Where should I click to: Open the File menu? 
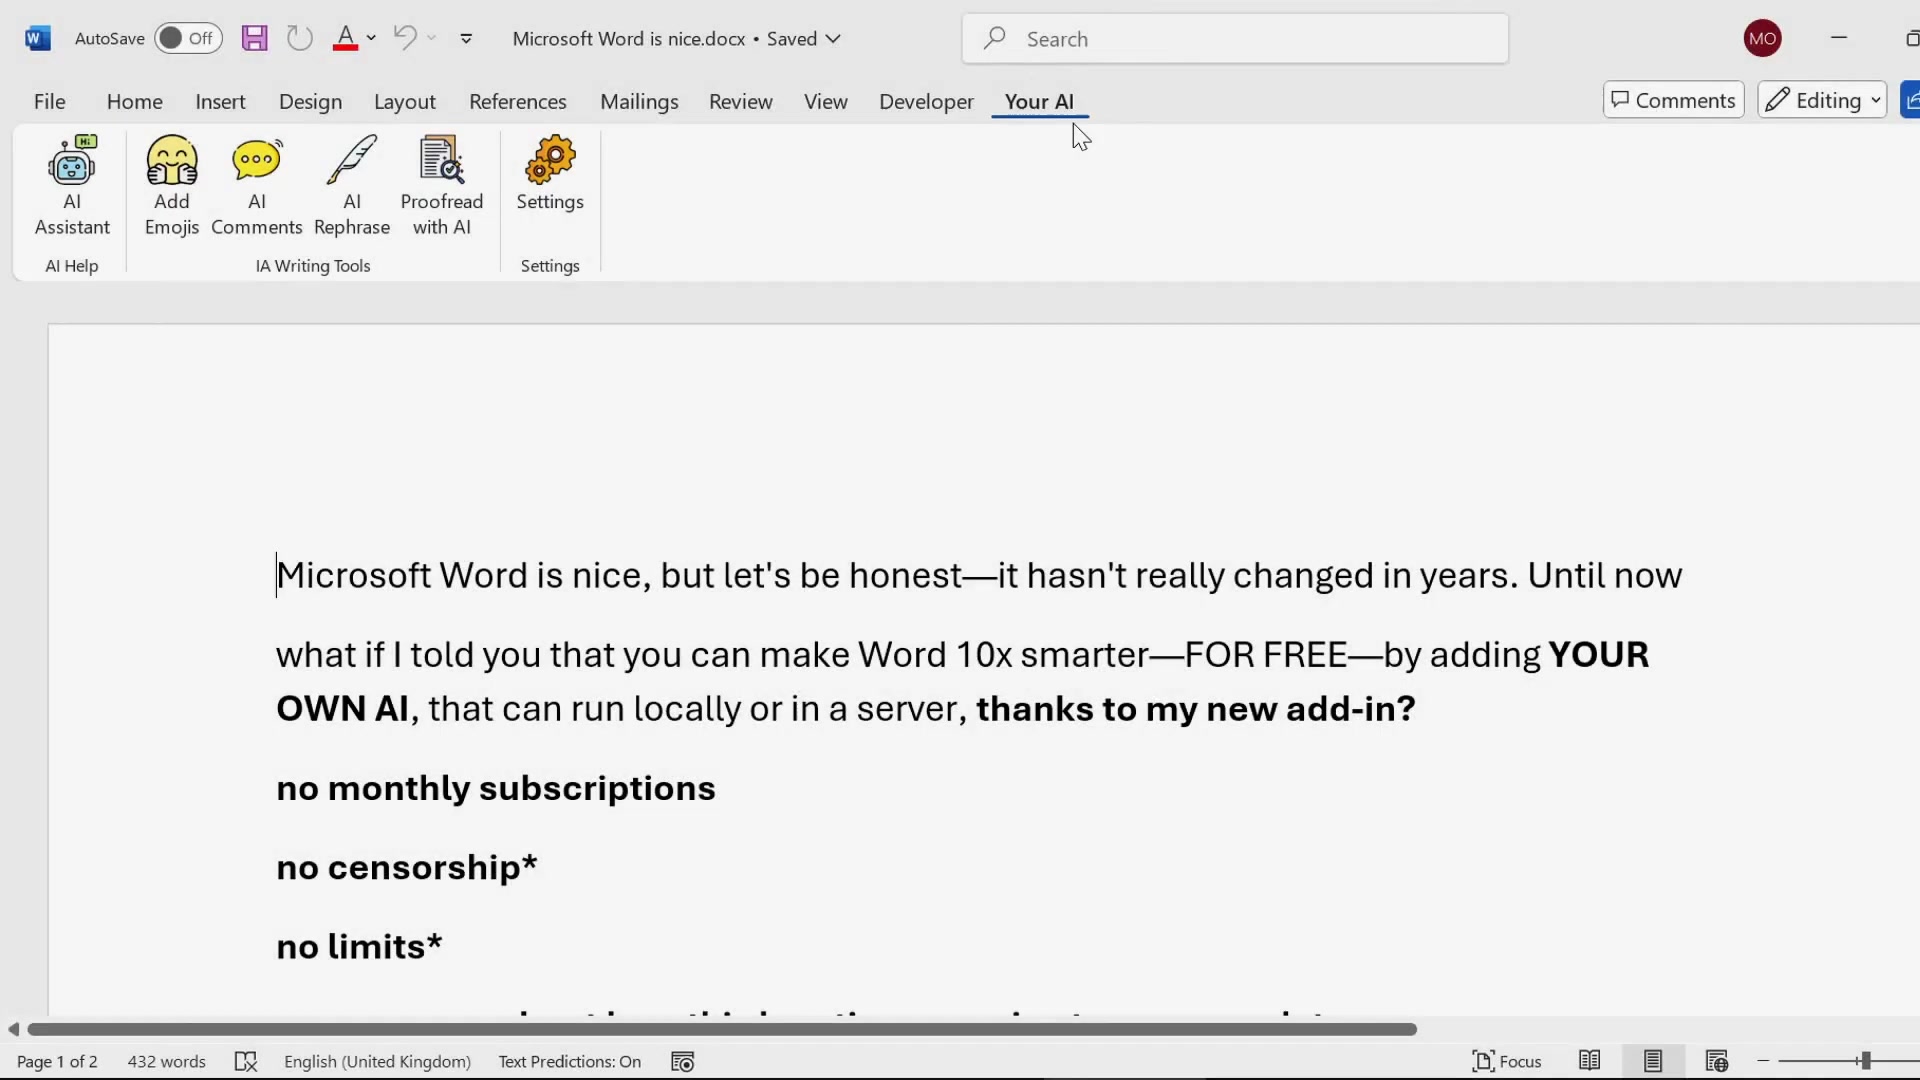(x=49, y=101)
